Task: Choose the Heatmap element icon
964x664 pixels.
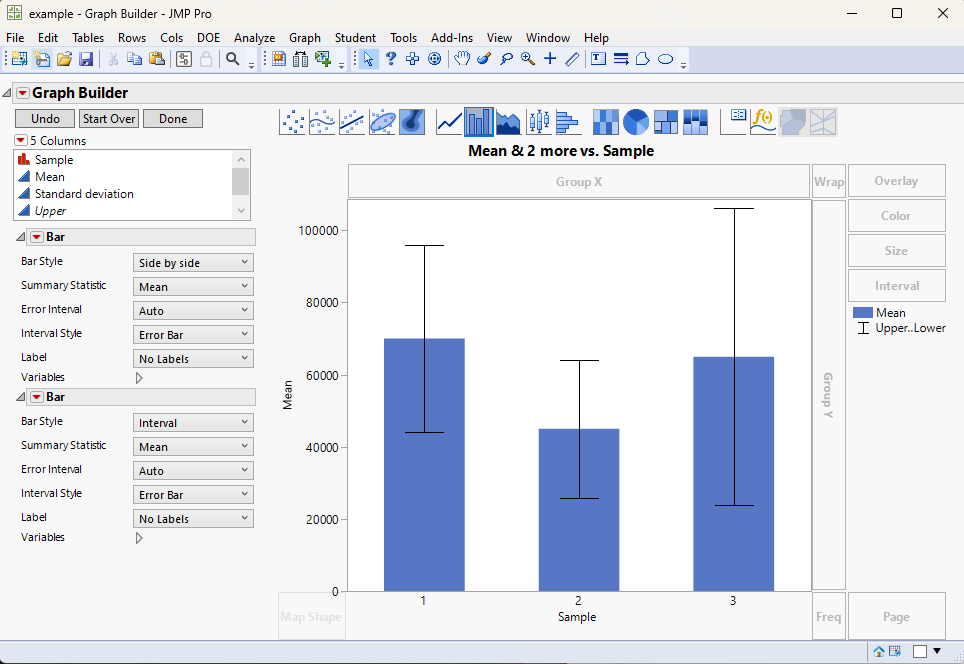Action: pyautogui.click(x=606, y=122)
